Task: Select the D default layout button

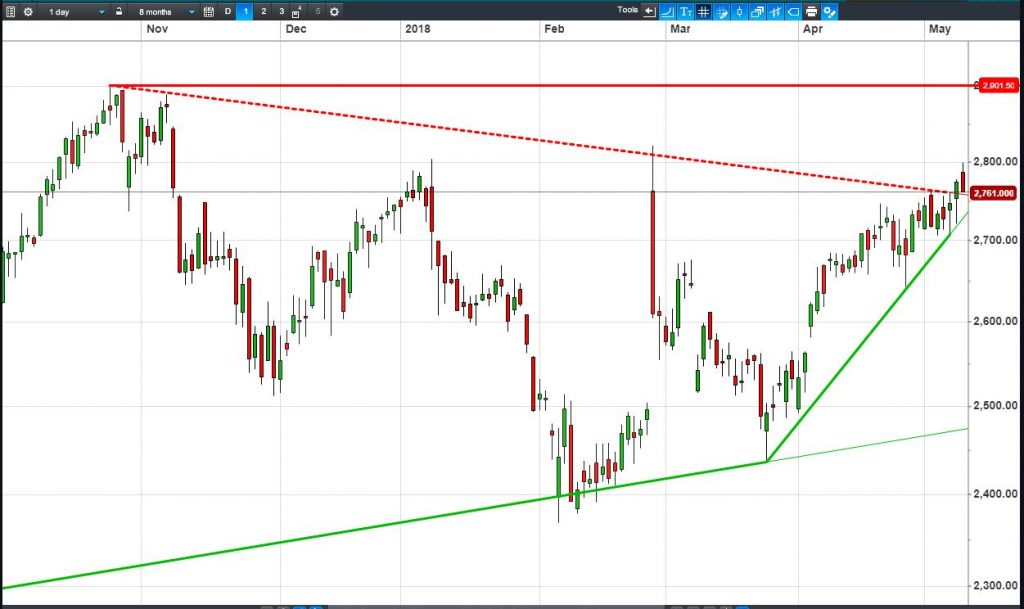Action: (227, 11)
